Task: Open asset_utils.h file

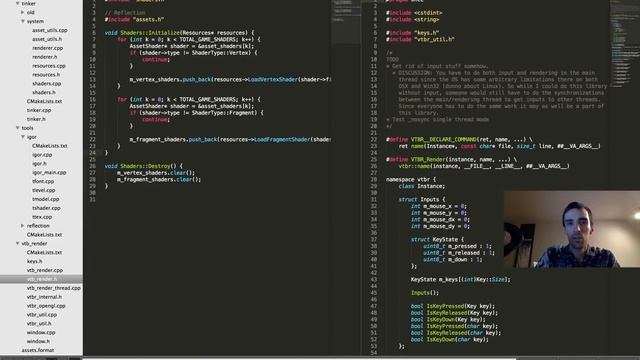Action: tap(47, 39)
